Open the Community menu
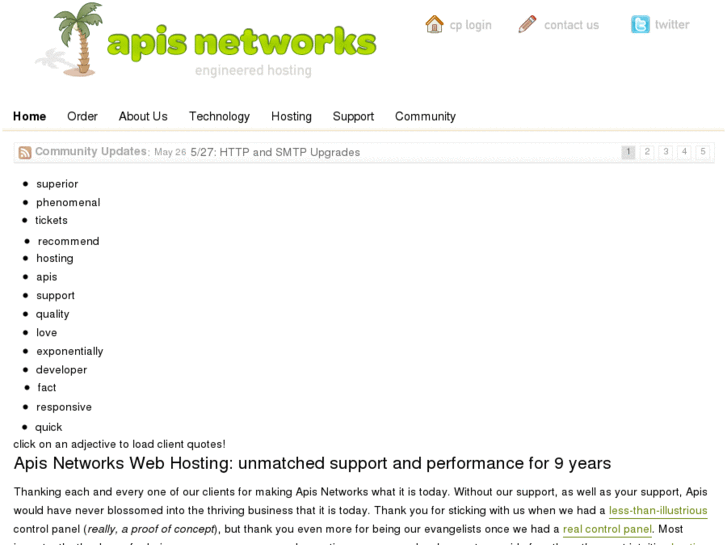The image size is (727, 545). point(425,116)
